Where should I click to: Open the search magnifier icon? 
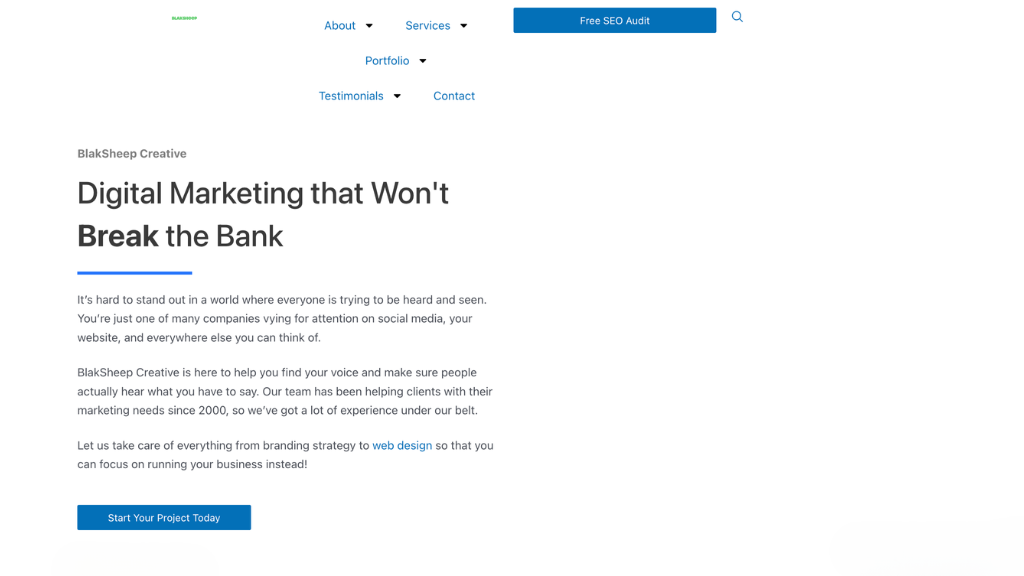point(737,17)
